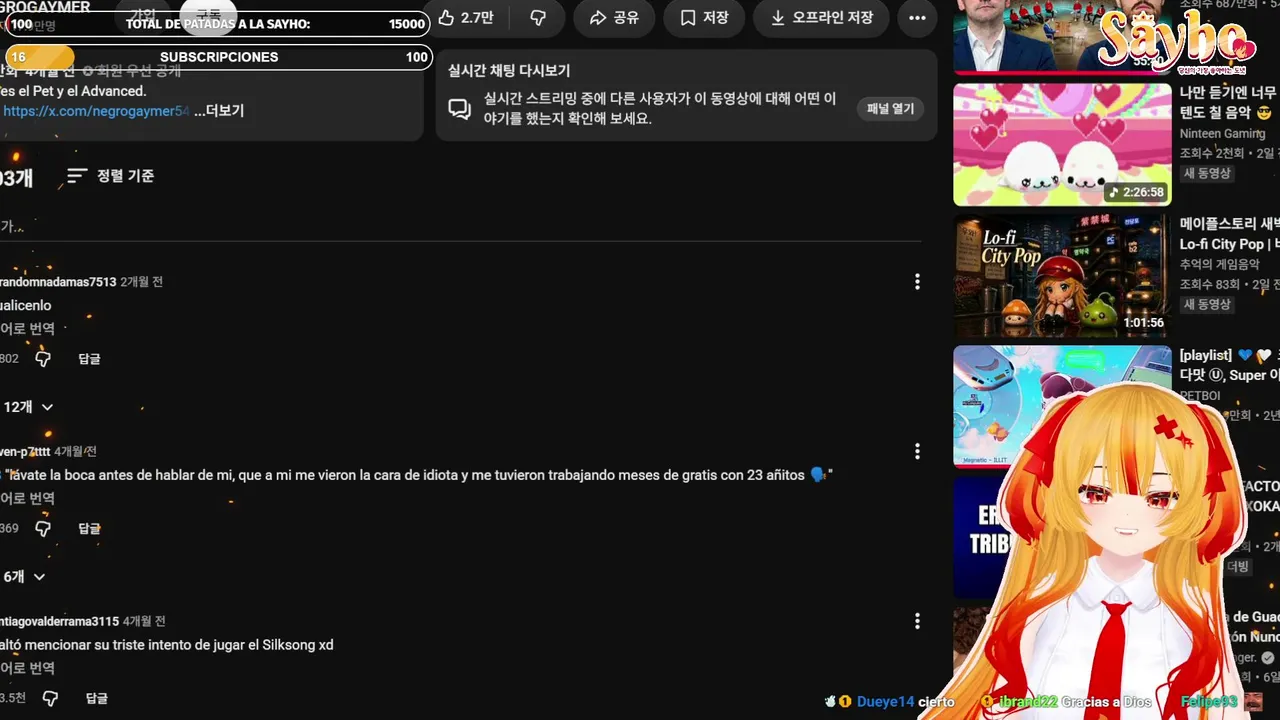Open the 공유 share dialog
Image resolution: width=1280 pixels, height=720 pixels.
click(614, 17)
